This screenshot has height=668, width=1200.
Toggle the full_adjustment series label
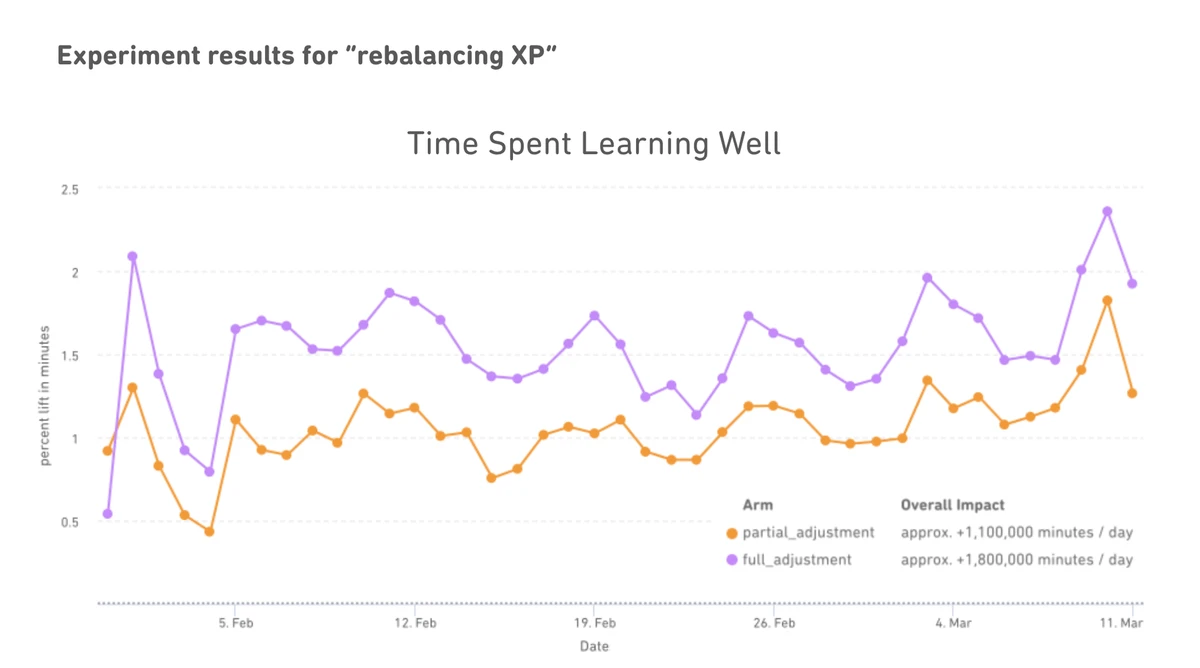[797, 560]
